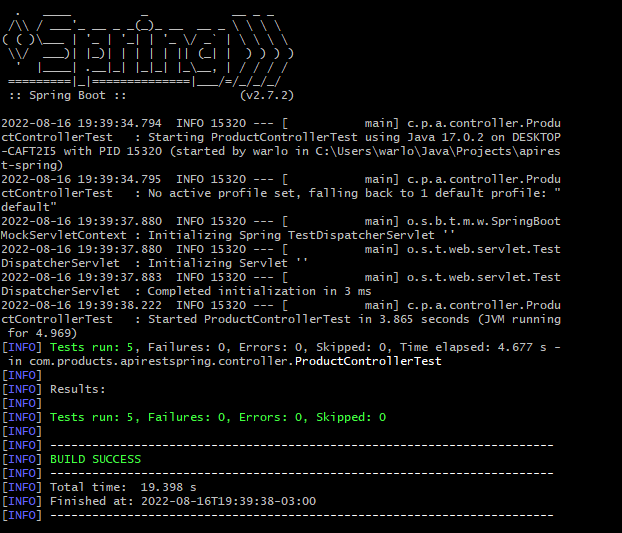Viewport: 622px width, 533px height.
Task: Click the [INFO] tag beside 'Results:'
Action: click(22, 389)
